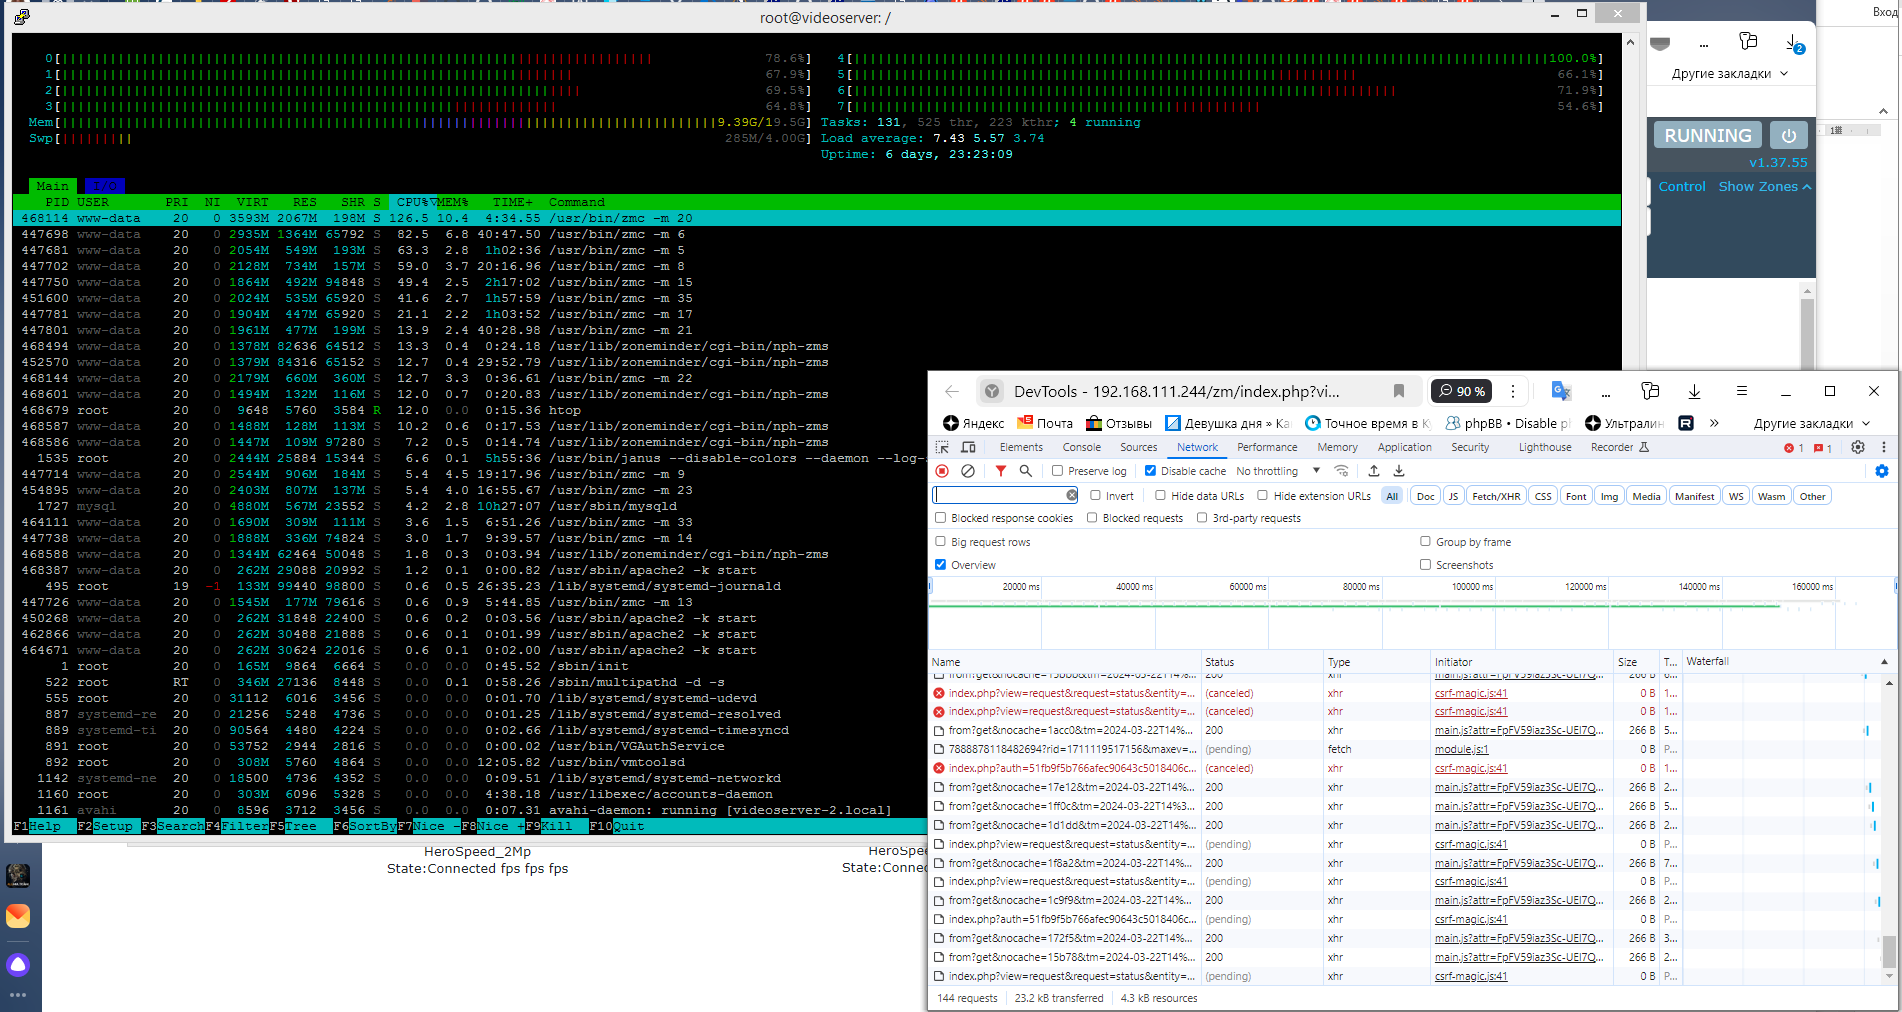Click the RUNNING status button
Image resolution: width=1902 pixels, height=1012 pixels.
(1708, 135)
